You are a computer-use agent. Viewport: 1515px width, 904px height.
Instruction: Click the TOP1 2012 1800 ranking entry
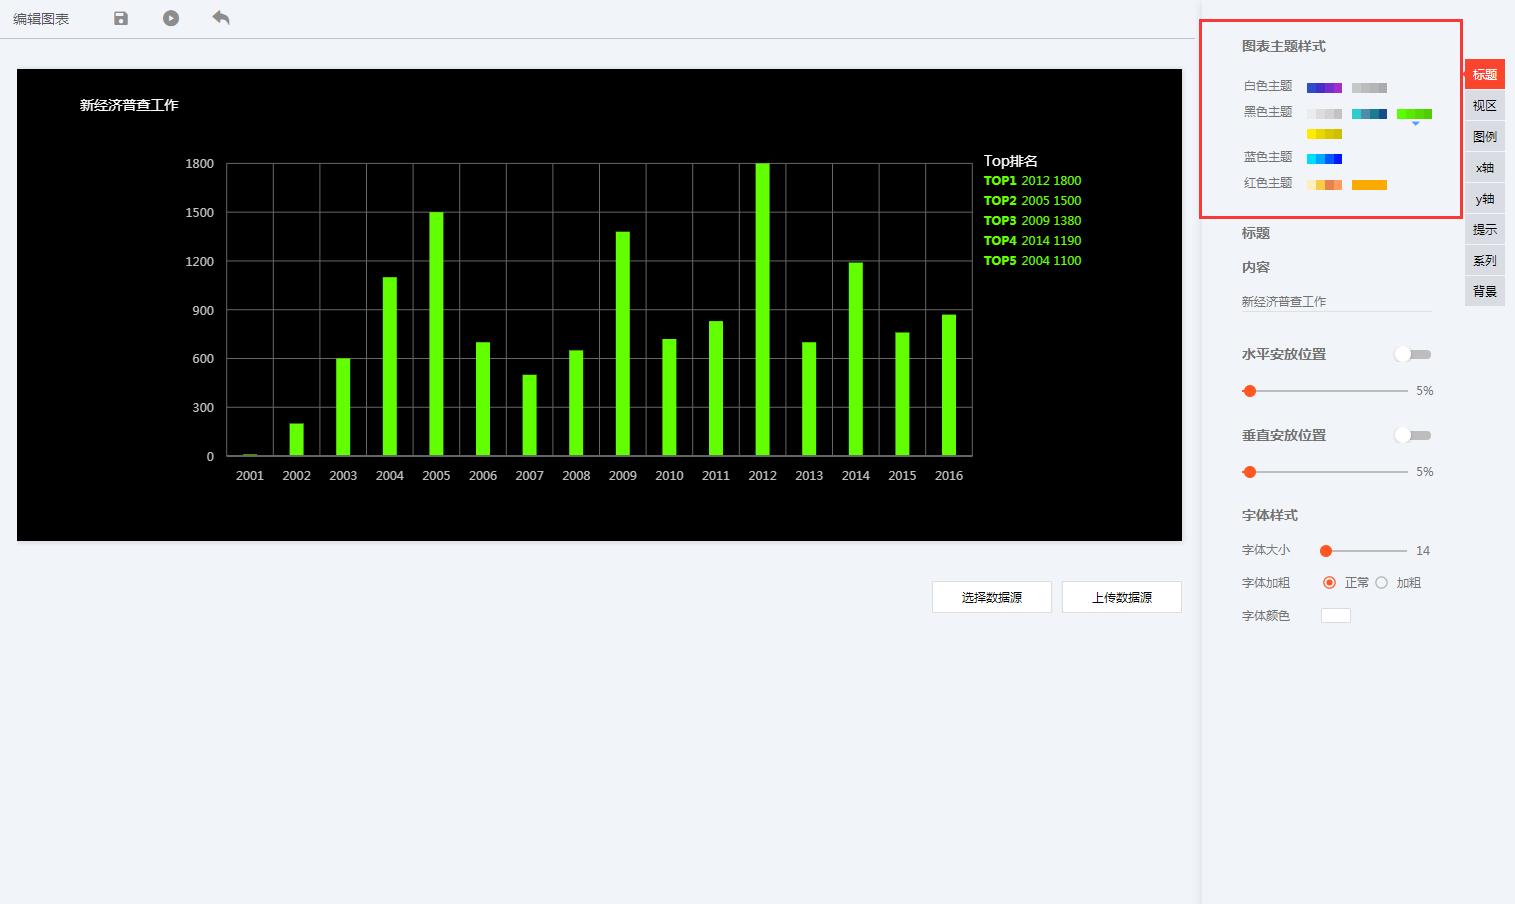point(1032,181)
